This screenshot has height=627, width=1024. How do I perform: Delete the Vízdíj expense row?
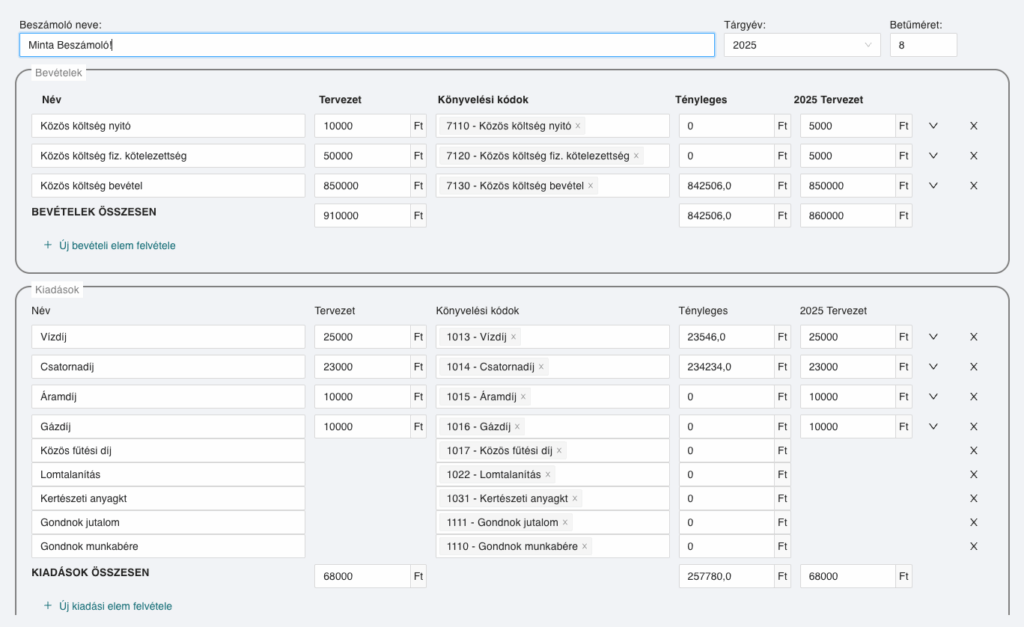(973, 337)
